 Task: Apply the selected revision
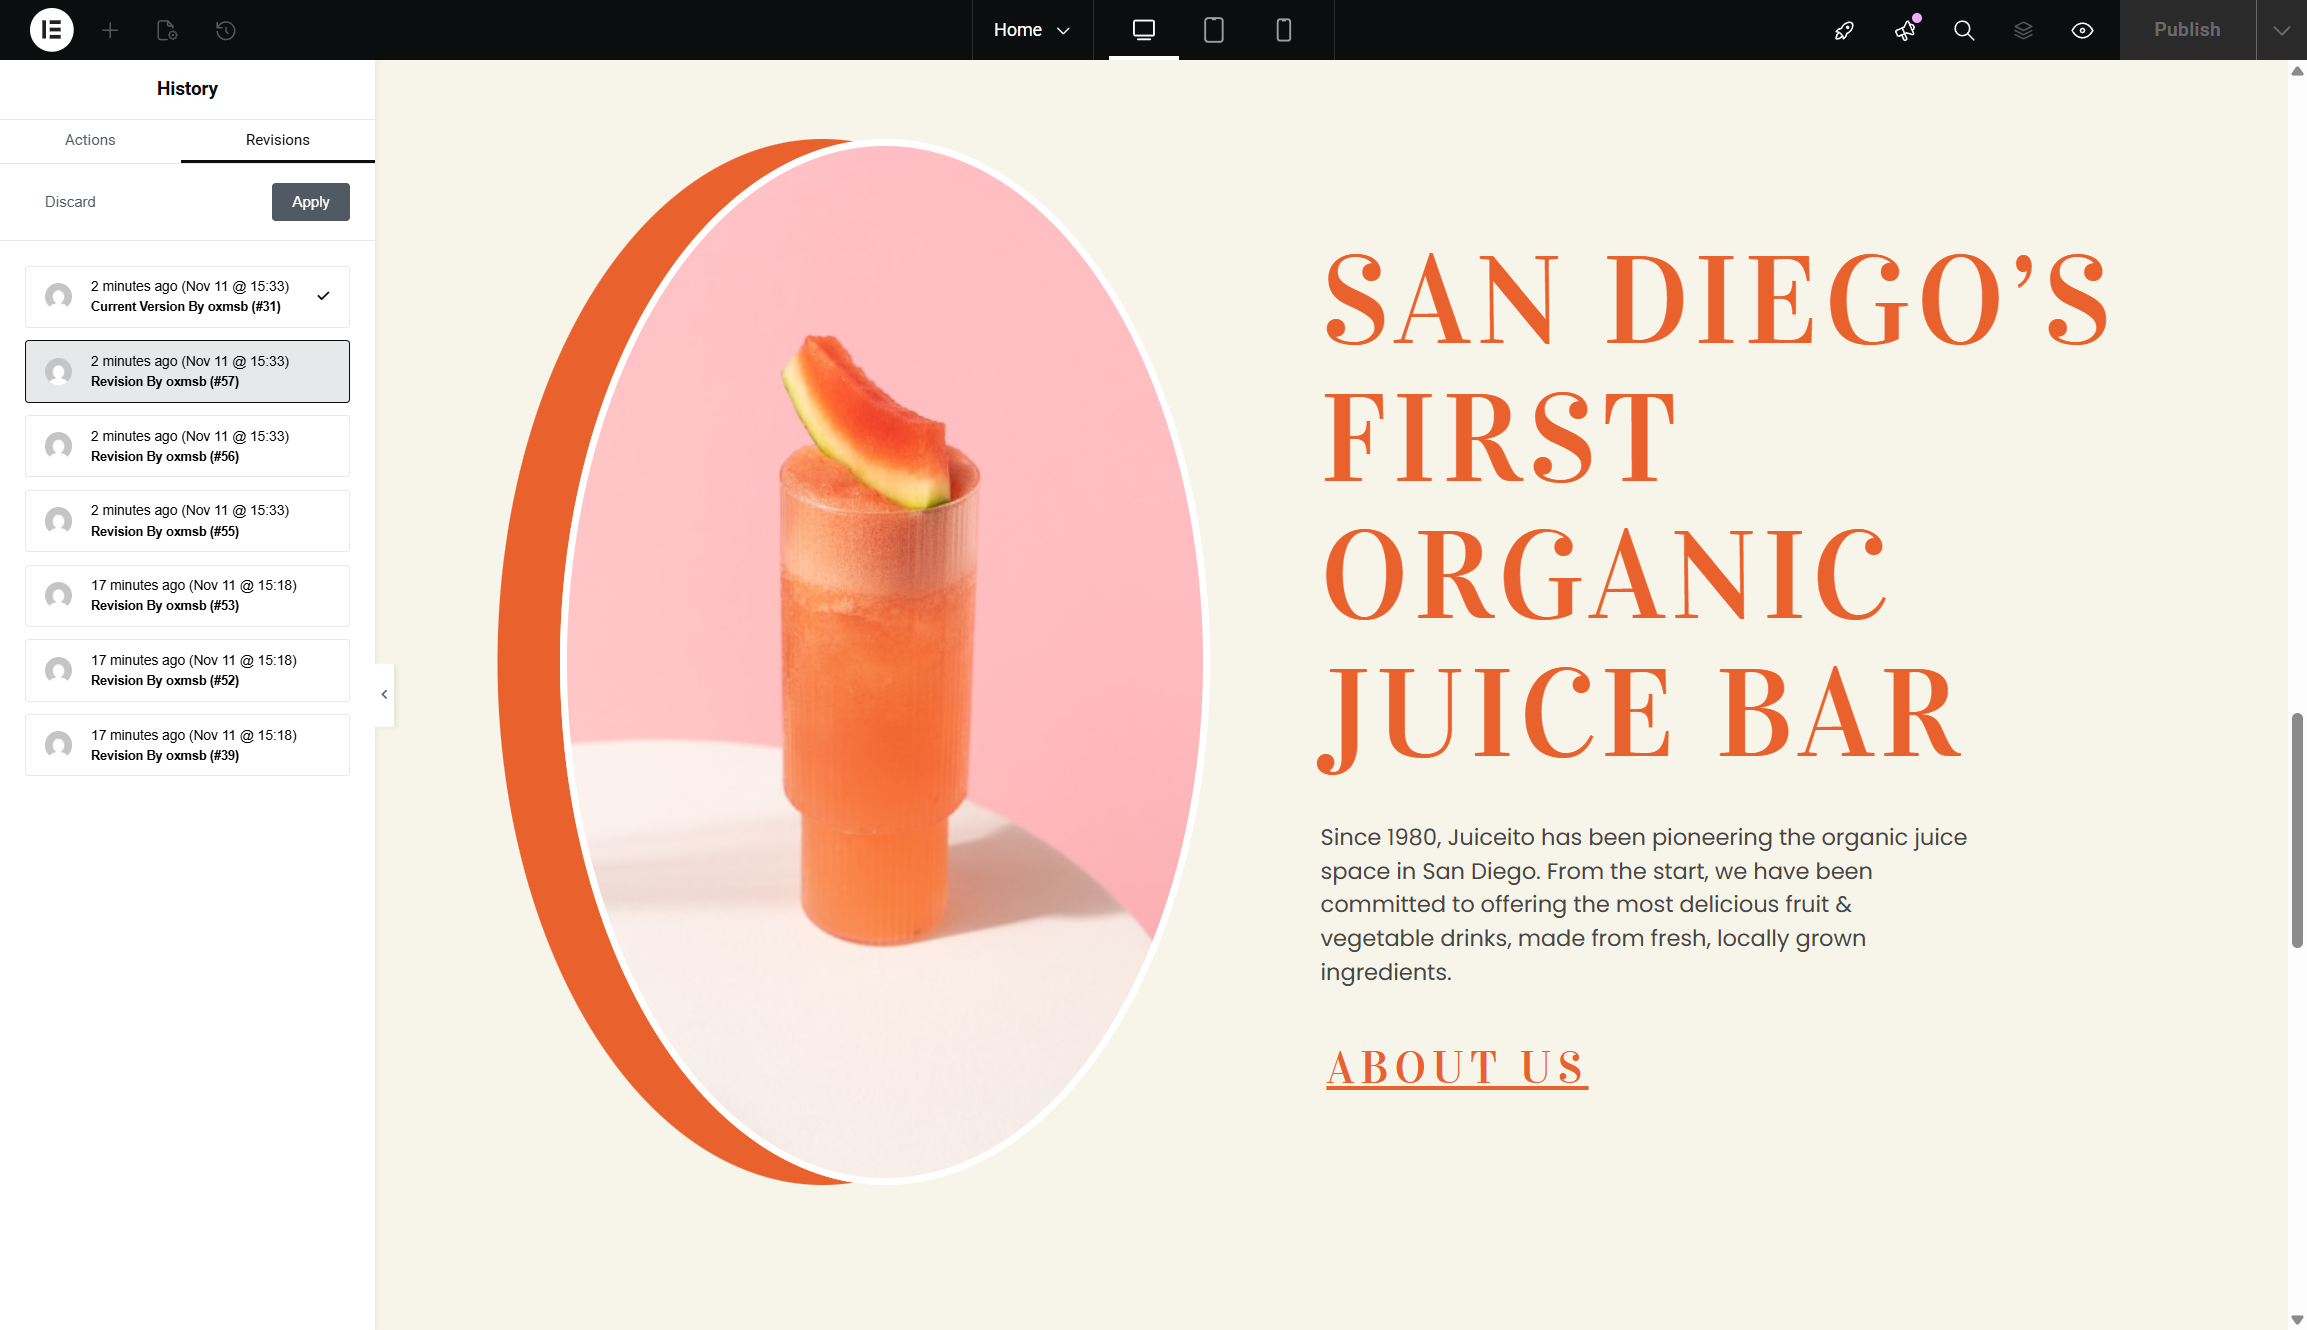[310, 202]
